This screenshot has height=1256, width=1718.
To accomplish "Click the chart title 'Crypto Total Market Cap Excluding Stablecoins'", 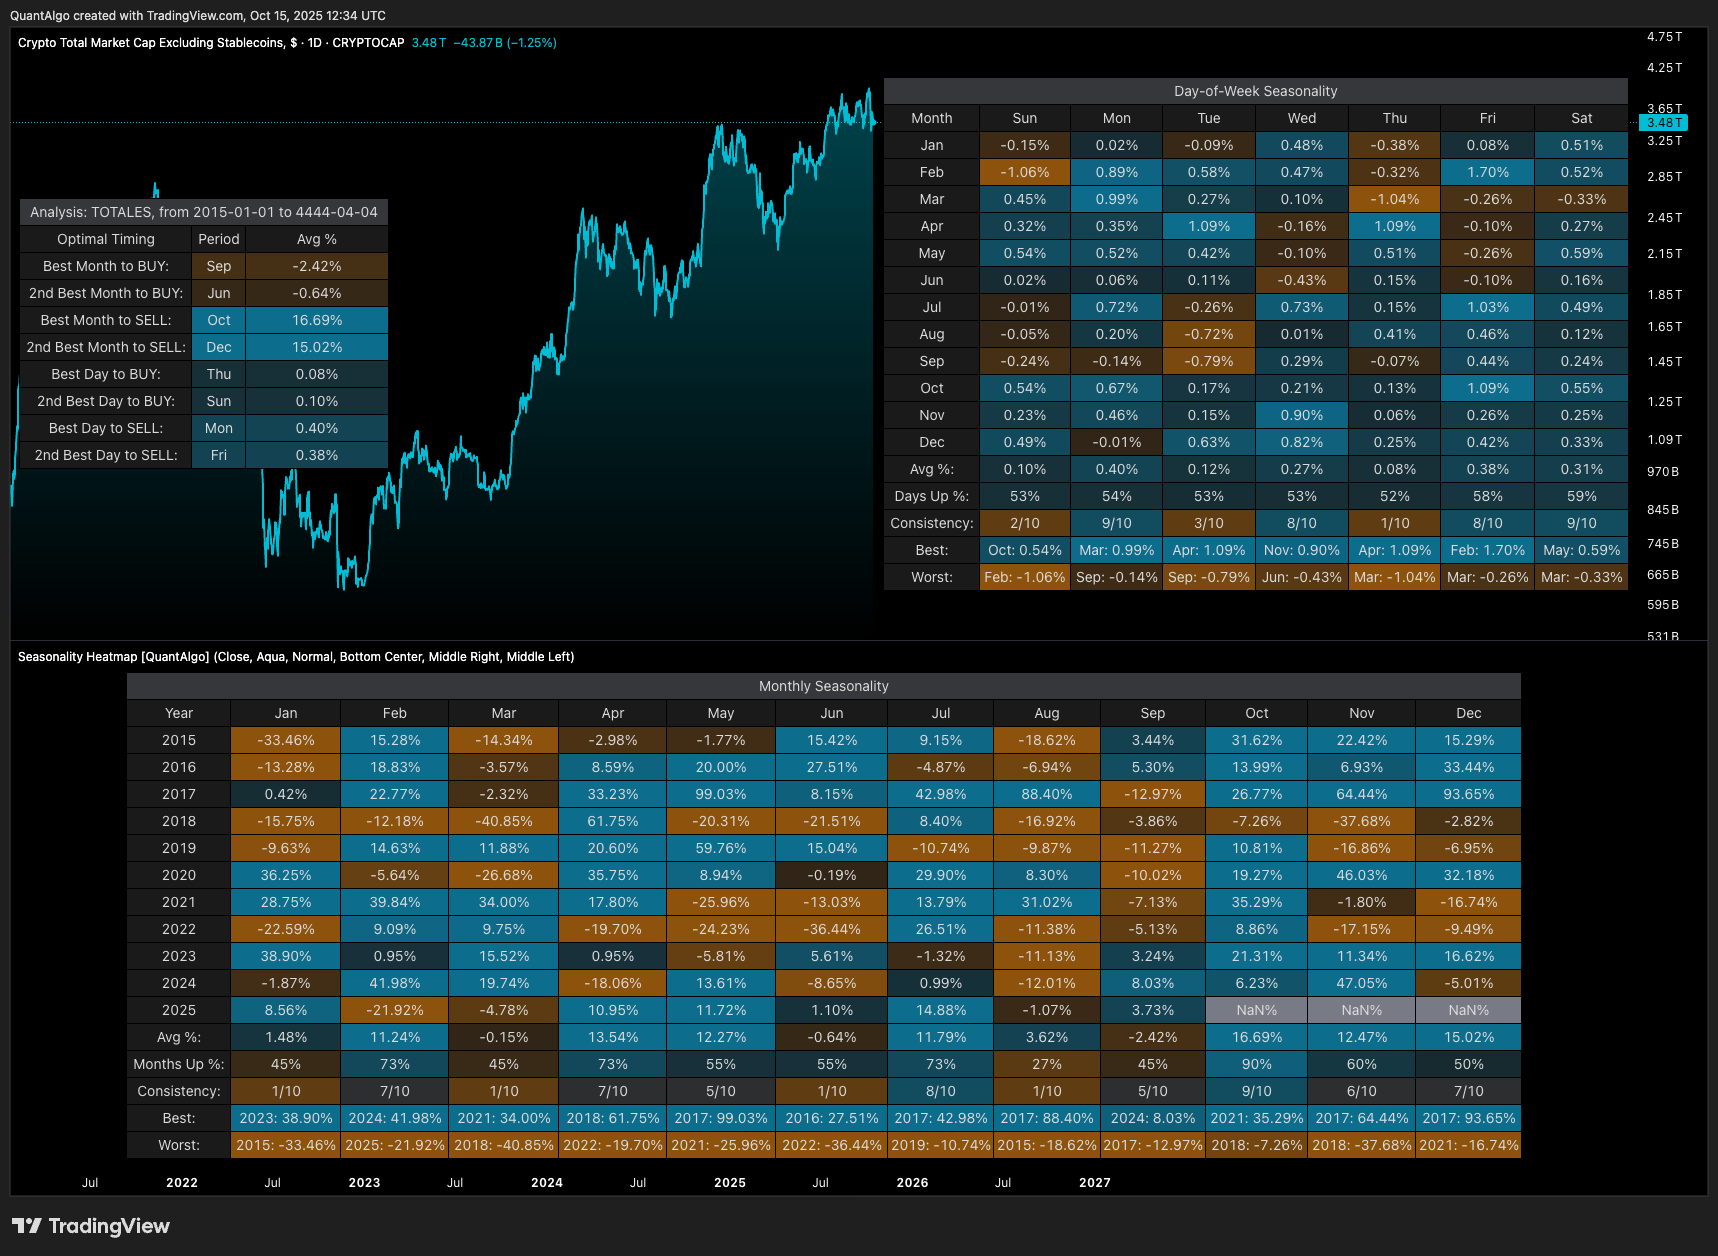I will (x=151, y=43).
